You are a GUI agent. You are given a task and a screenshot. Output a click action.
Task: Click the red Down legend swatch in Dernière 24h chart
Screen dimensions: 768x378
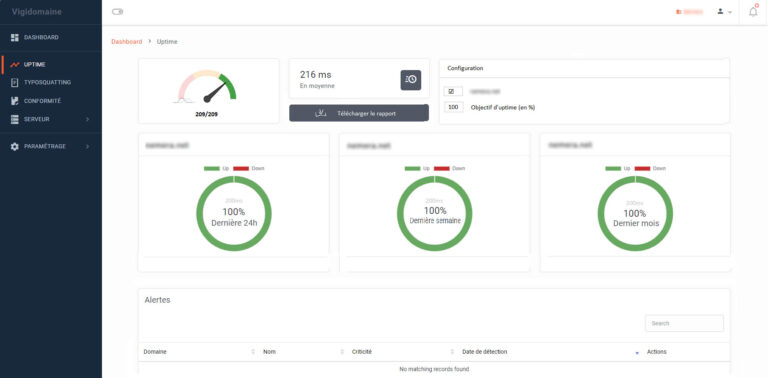[241, 168]
